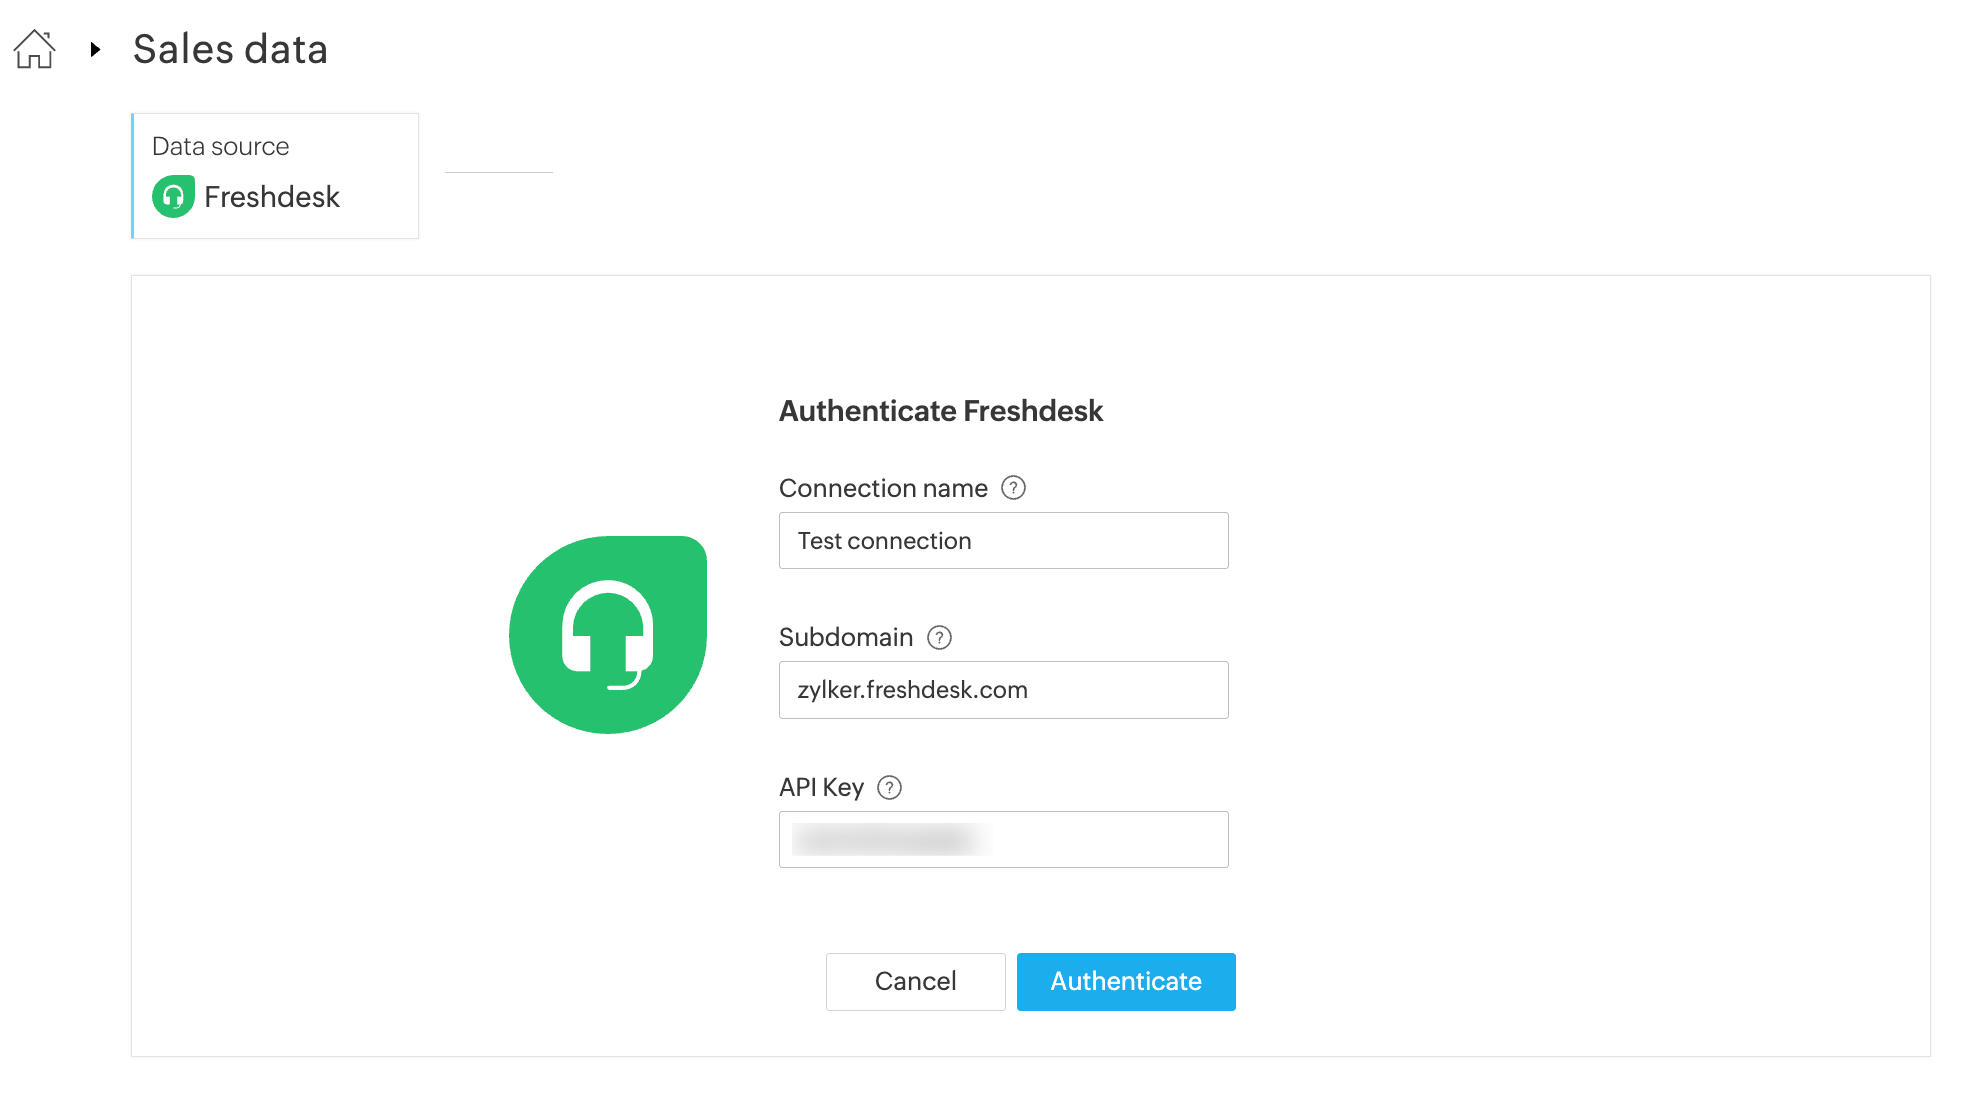Click the Connection name label
Image resolution: width=1976 pixels, height=1100 pixels.
tap(883, 488)
